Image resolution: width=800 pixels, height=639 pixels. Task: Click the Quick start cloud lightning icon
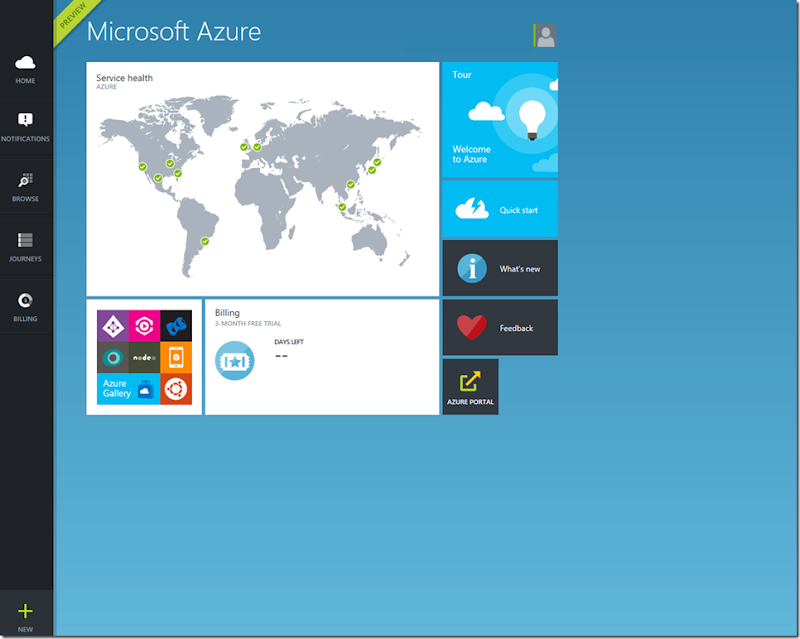tap(472, 208)
